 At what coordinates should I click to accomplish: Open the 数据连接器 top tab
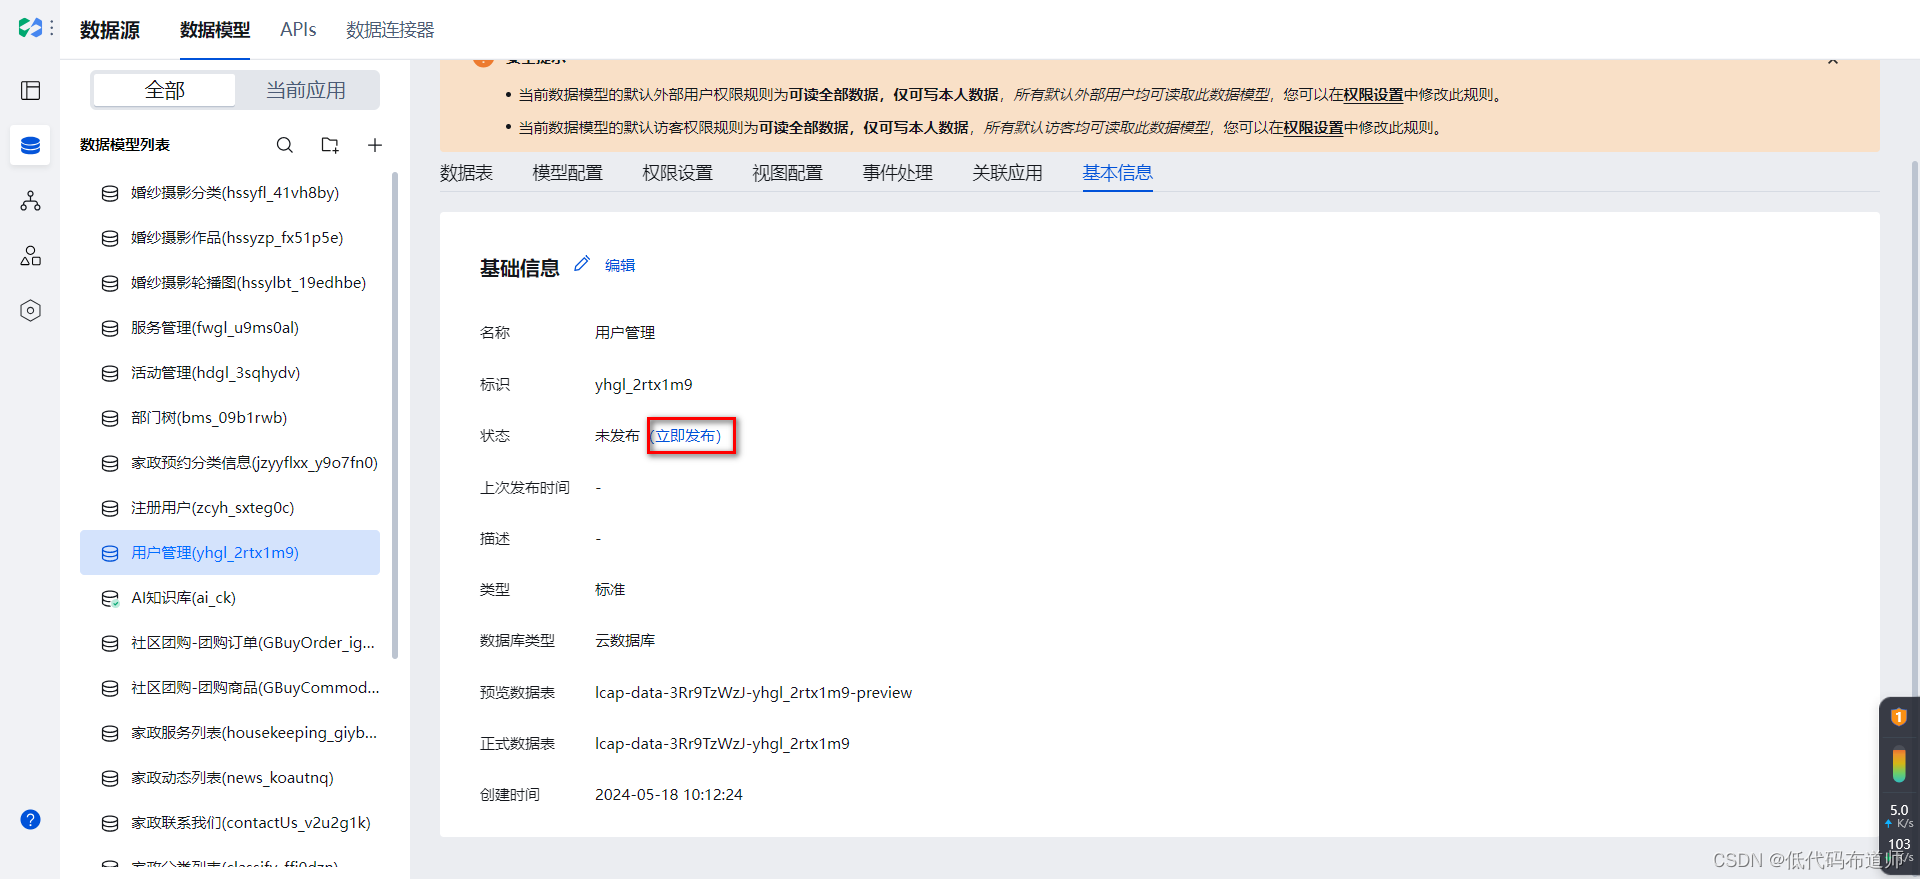(390, 30)
